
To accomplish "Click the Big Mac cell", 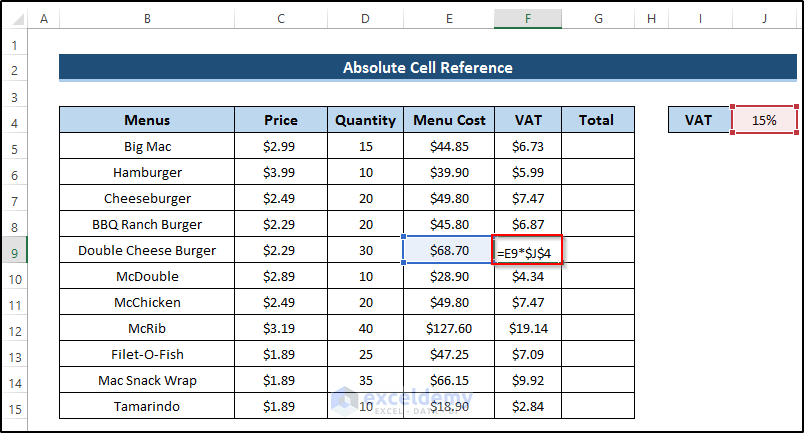I will coord(147,146).
